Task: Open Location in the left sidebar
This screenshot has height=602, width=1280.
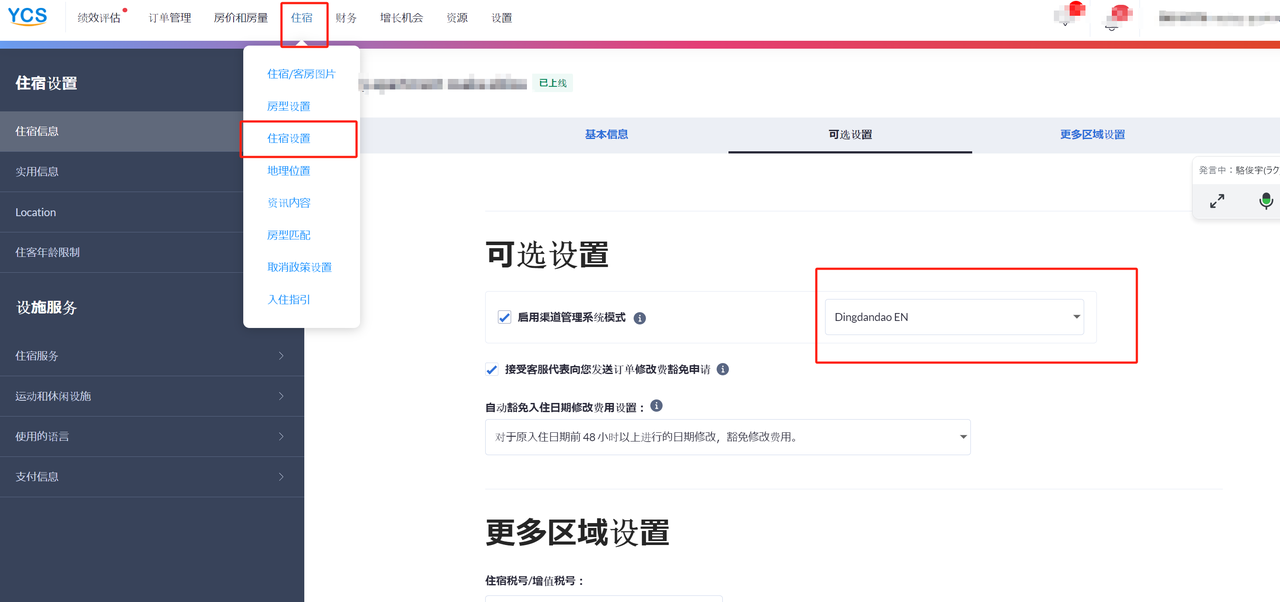Action: point(36,212)
